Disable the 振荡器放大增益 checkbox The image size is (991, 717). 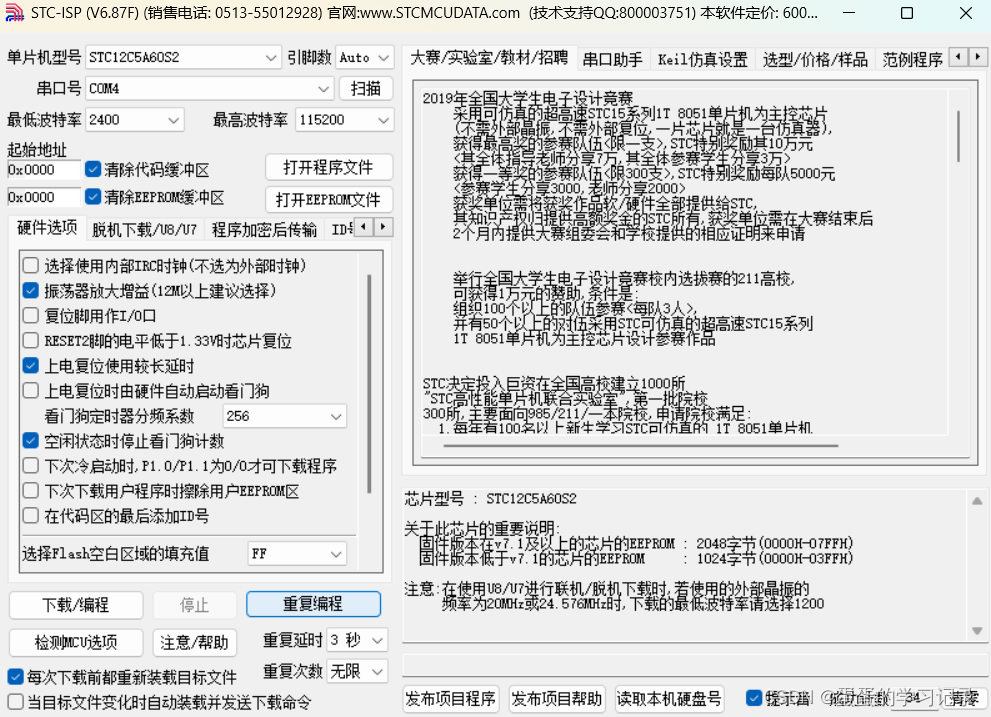(x=32, y=291)
